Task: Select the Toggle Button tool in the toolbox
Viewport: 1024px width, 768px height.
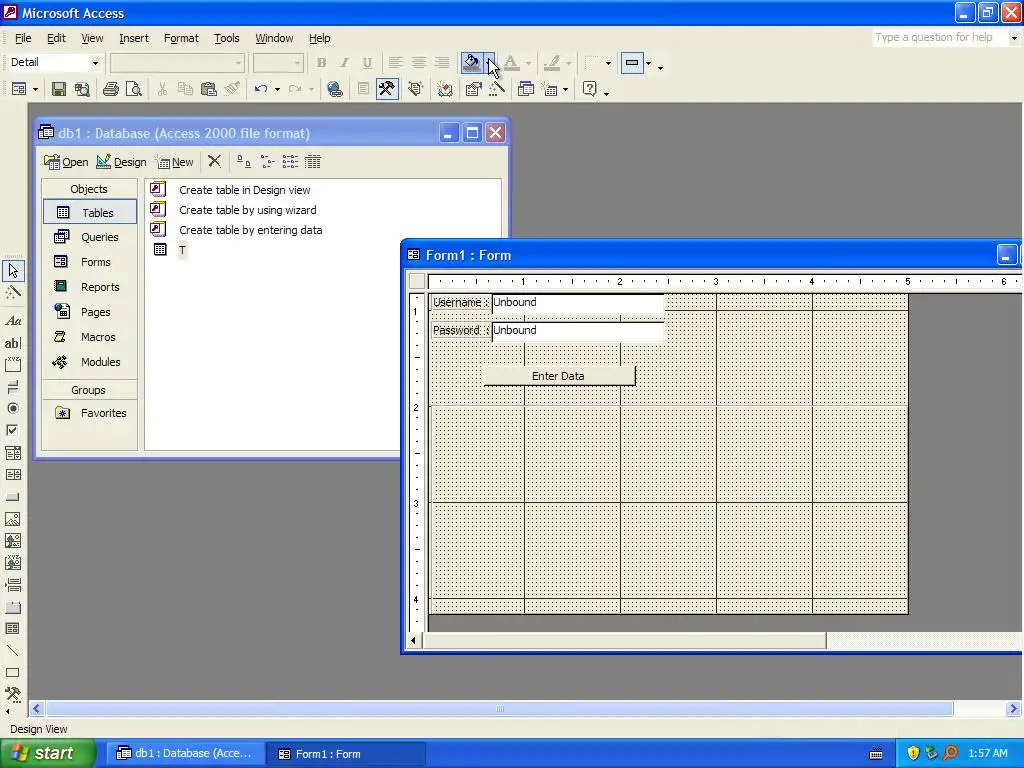Action: [12, 387]
